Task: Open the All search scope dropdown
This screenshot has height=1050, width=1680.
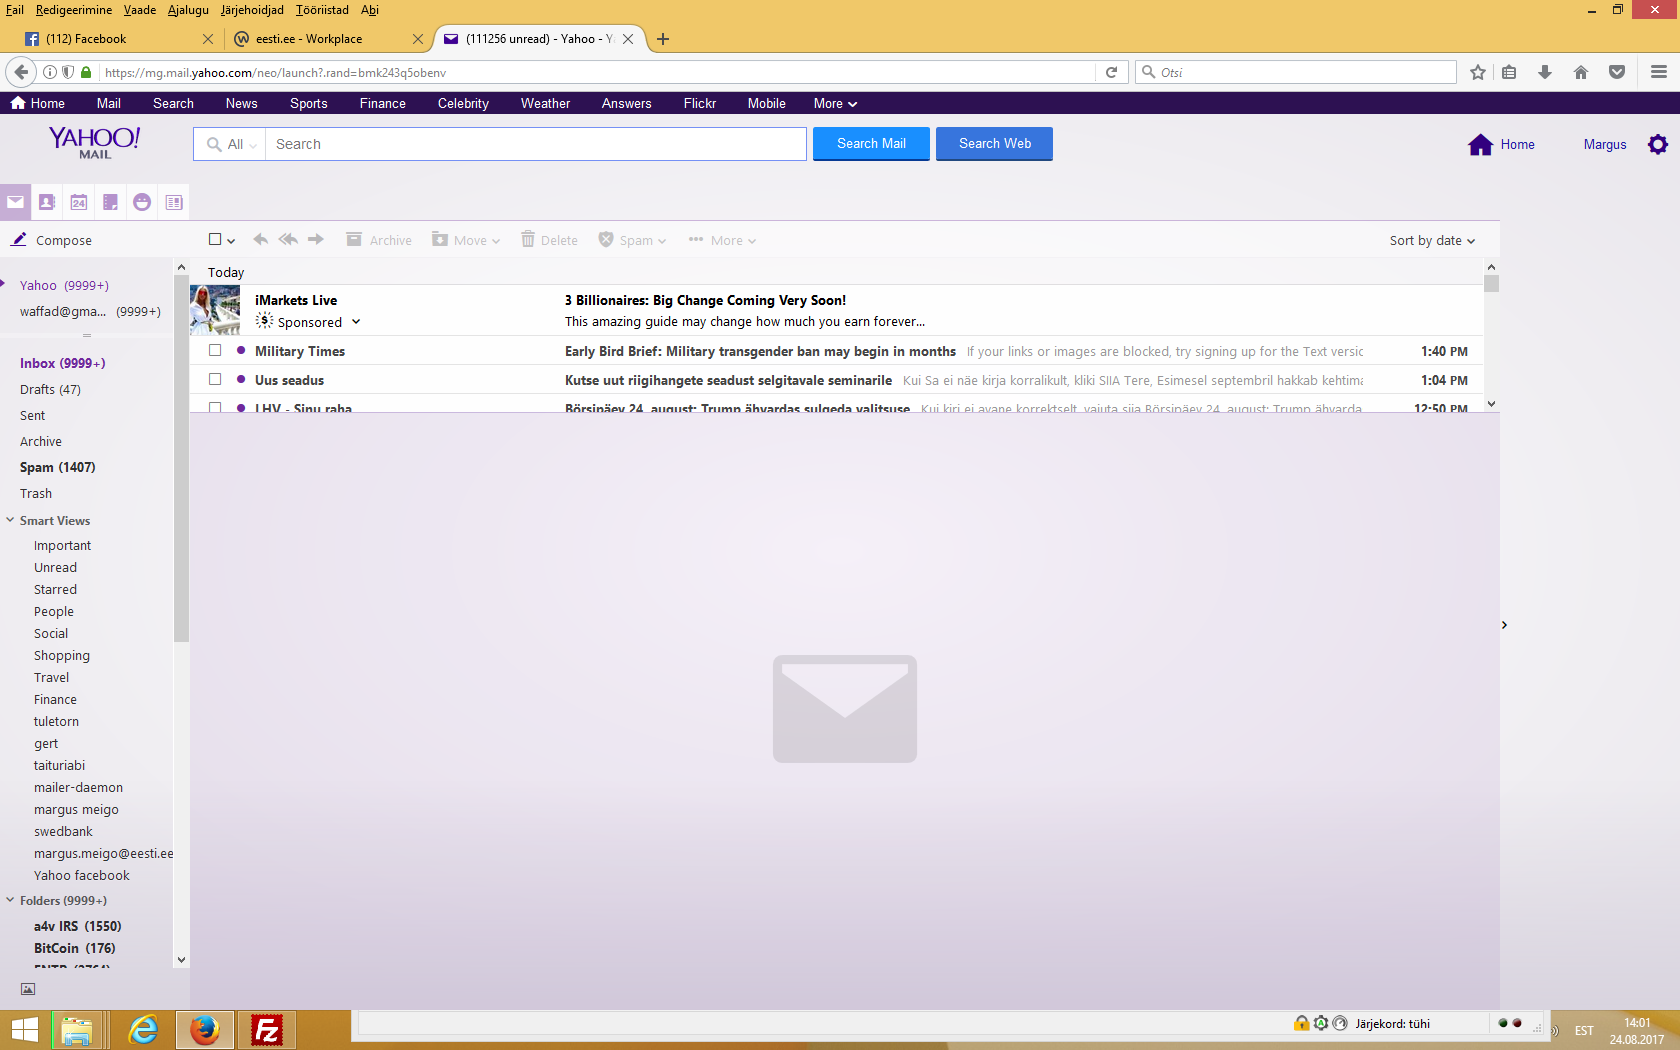Action: [232, 144]
